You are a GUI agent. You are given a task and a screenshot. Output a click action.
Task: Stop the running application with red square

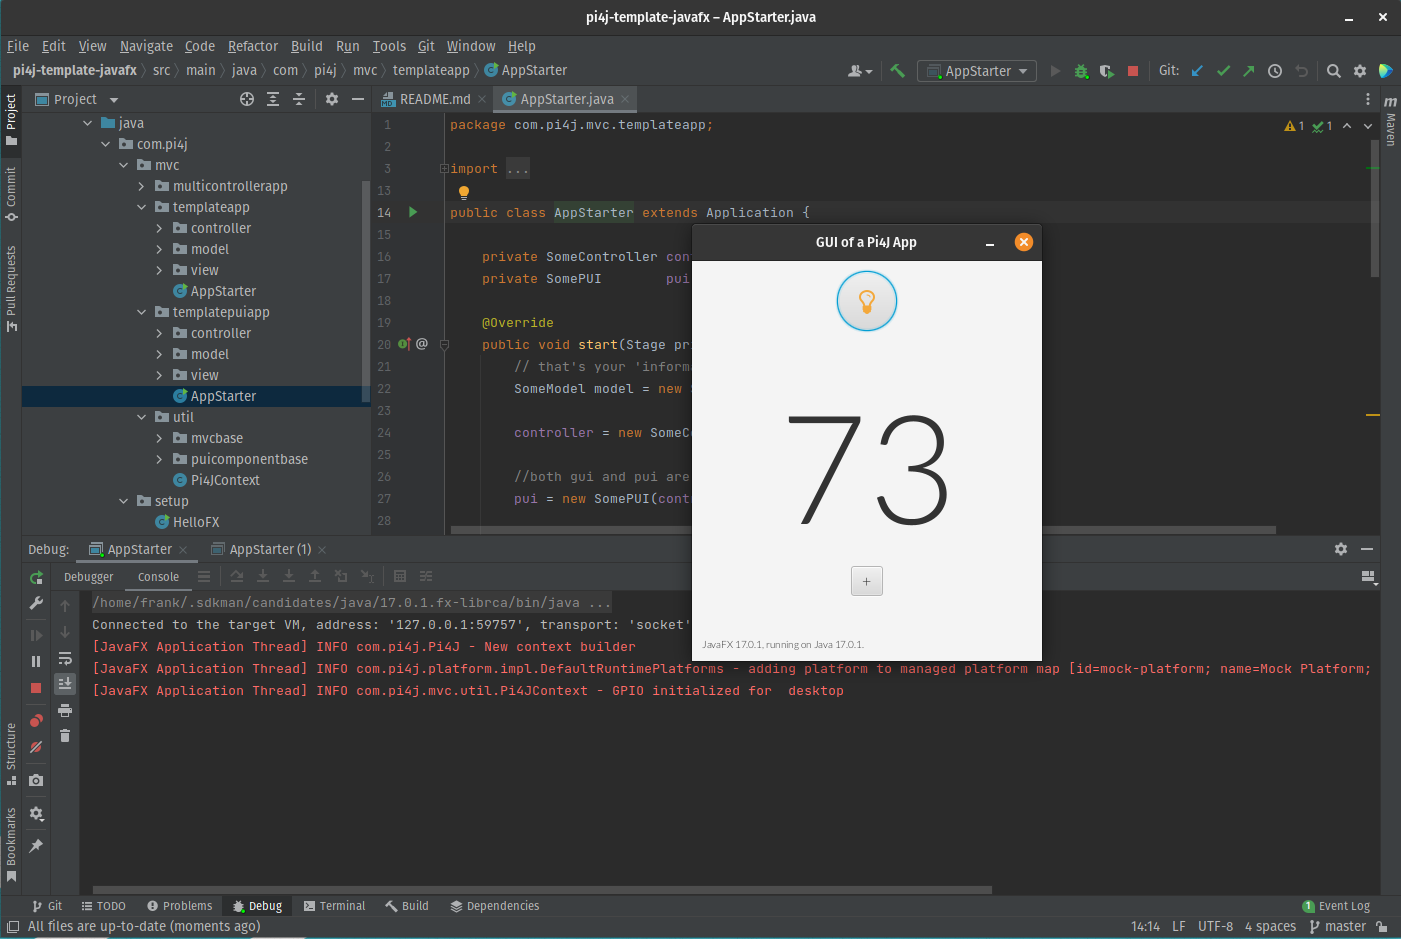click(1133, 71)
